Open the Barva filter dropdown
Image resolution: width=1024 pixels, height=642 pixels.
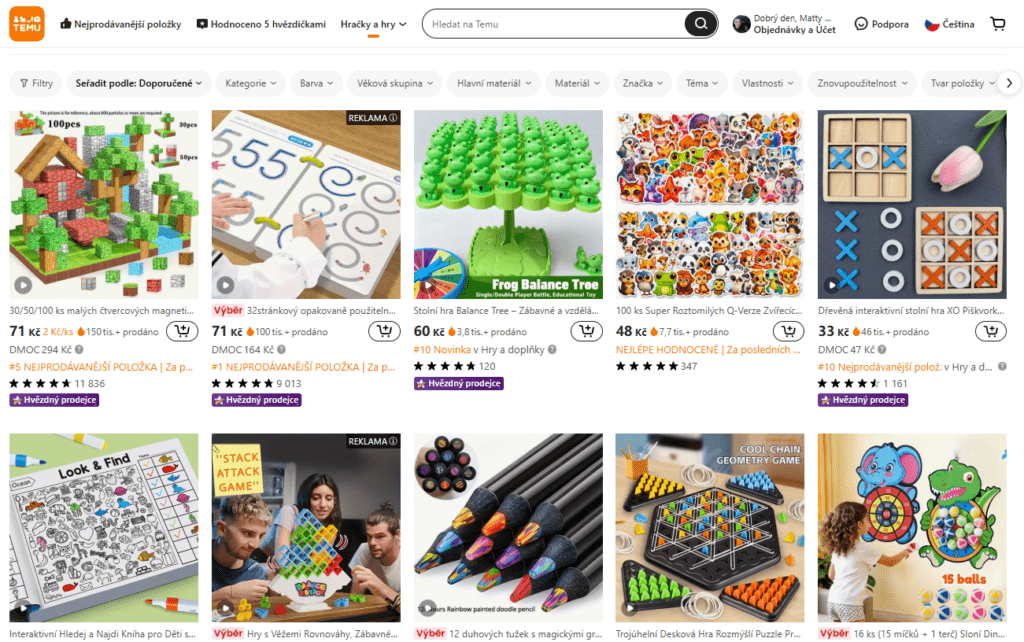(x=317, y=83)
